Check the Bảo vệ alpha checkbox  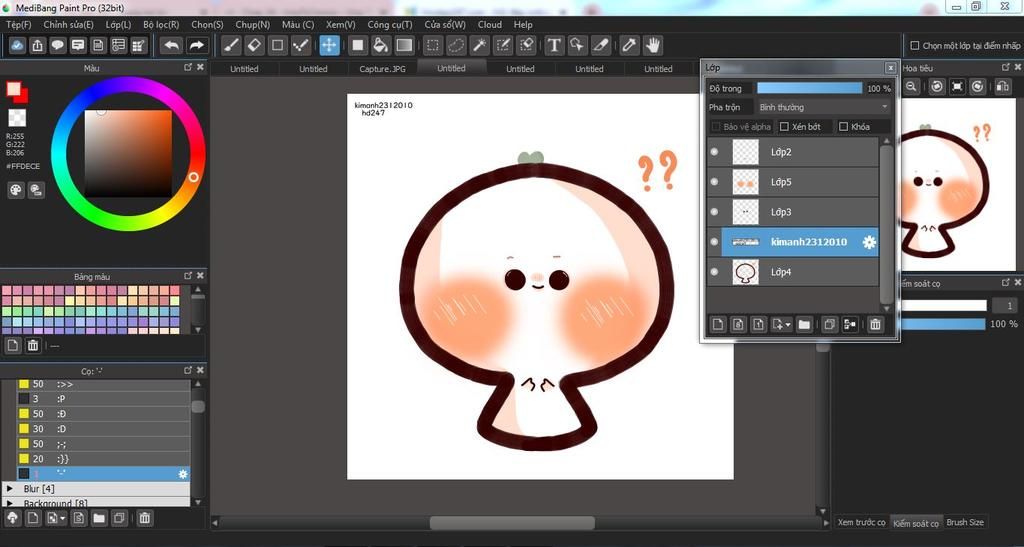click(716, 127)
